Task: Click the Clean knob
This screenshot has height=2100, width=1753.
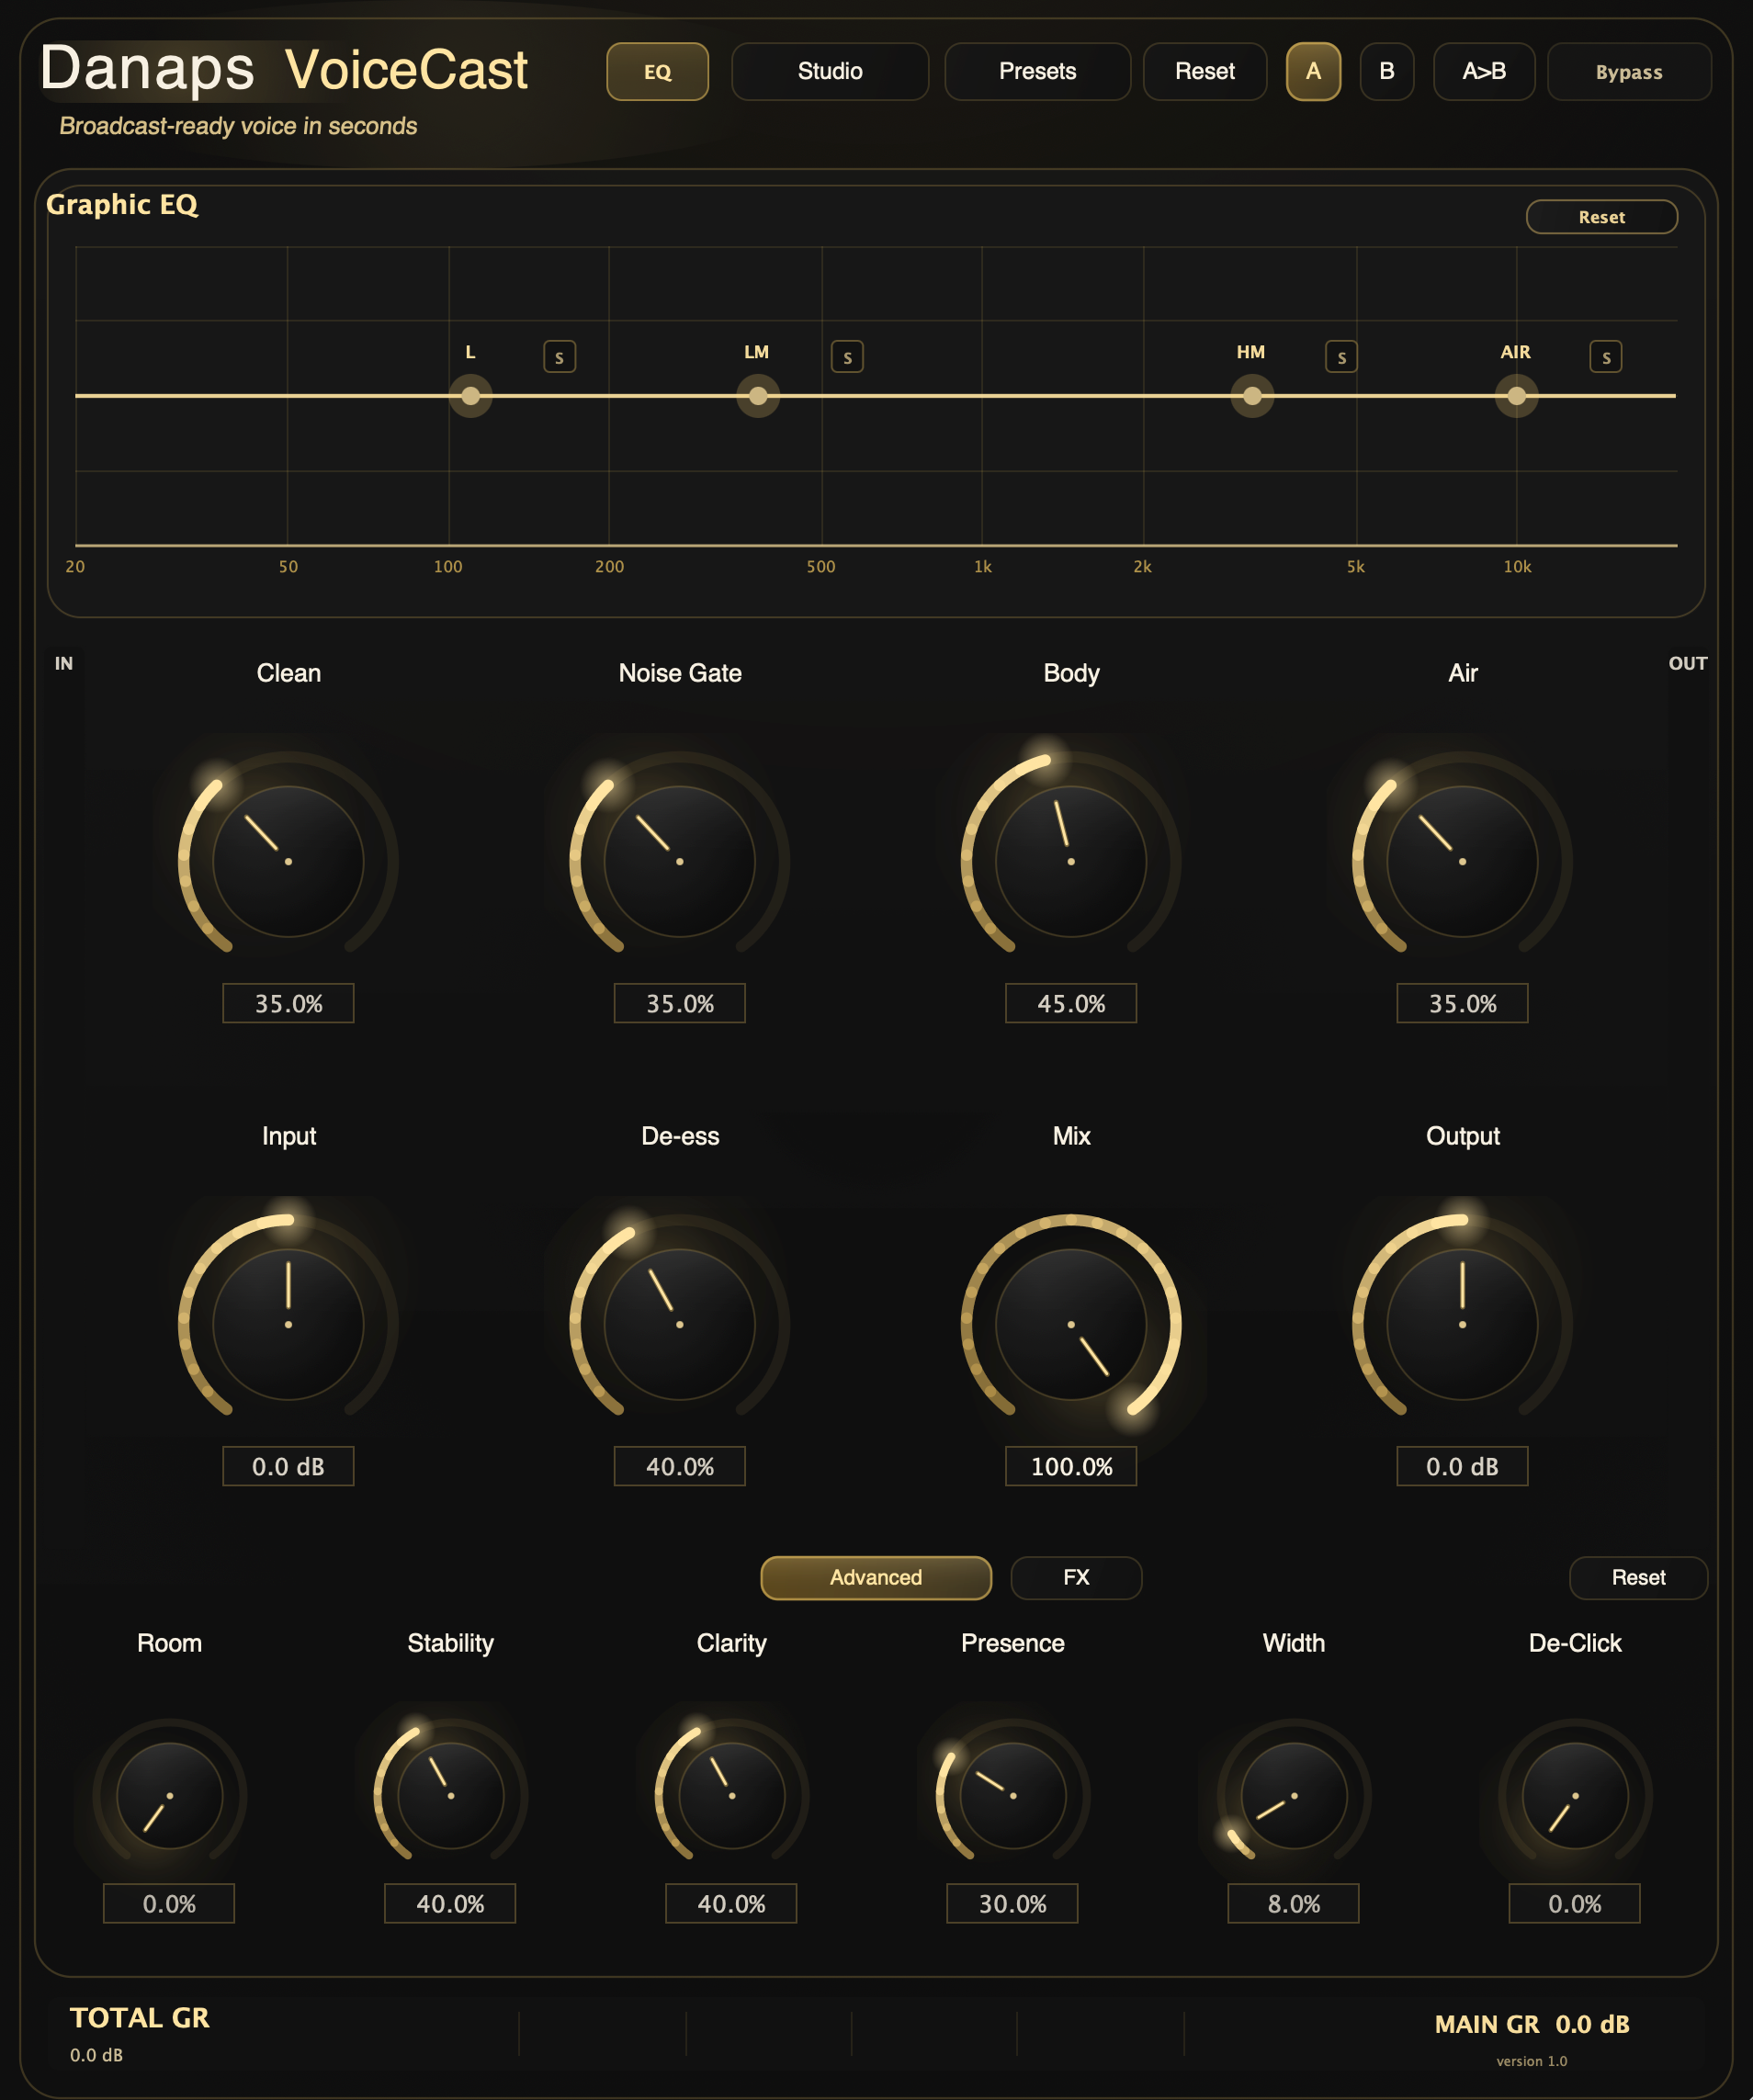Action: tap(288, 862)
